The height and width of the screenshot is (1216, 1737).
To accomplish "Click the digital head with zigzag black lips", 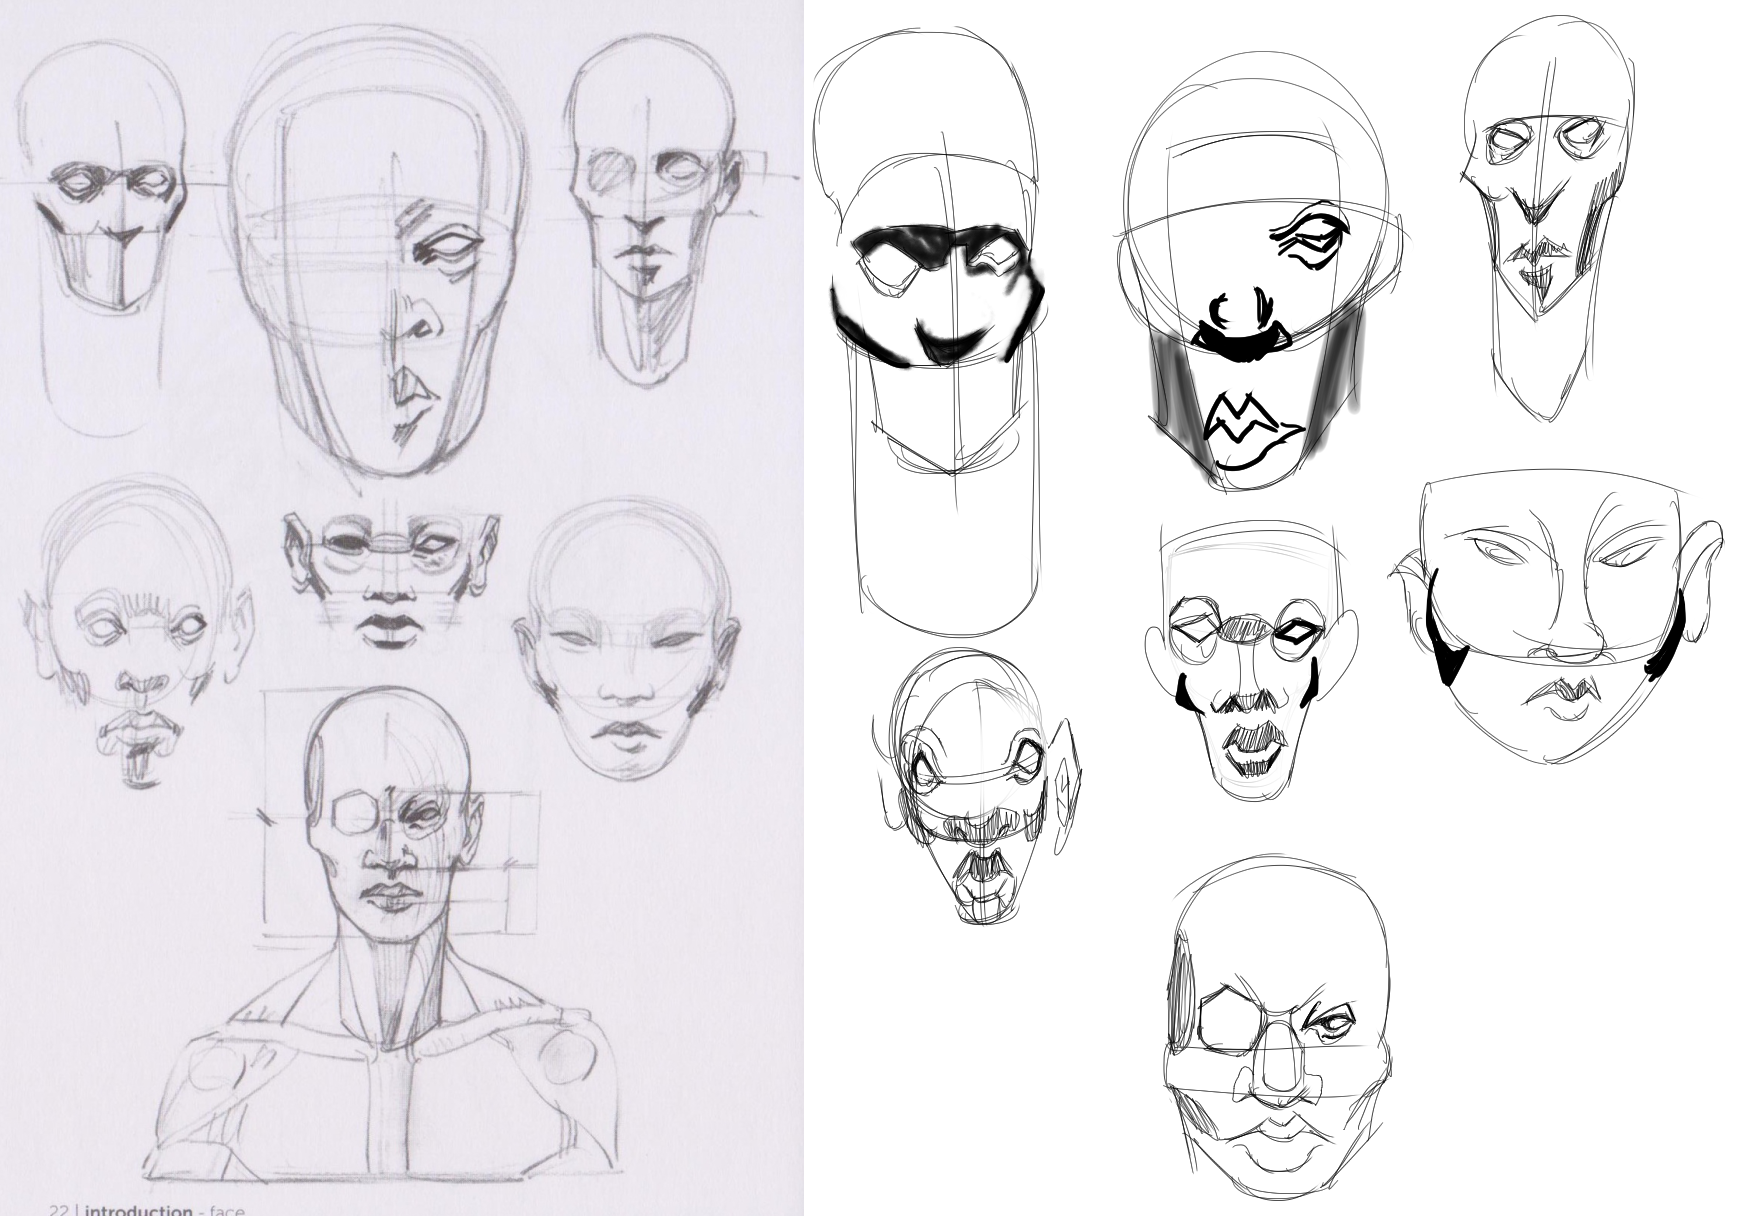I will [1263, 270].
